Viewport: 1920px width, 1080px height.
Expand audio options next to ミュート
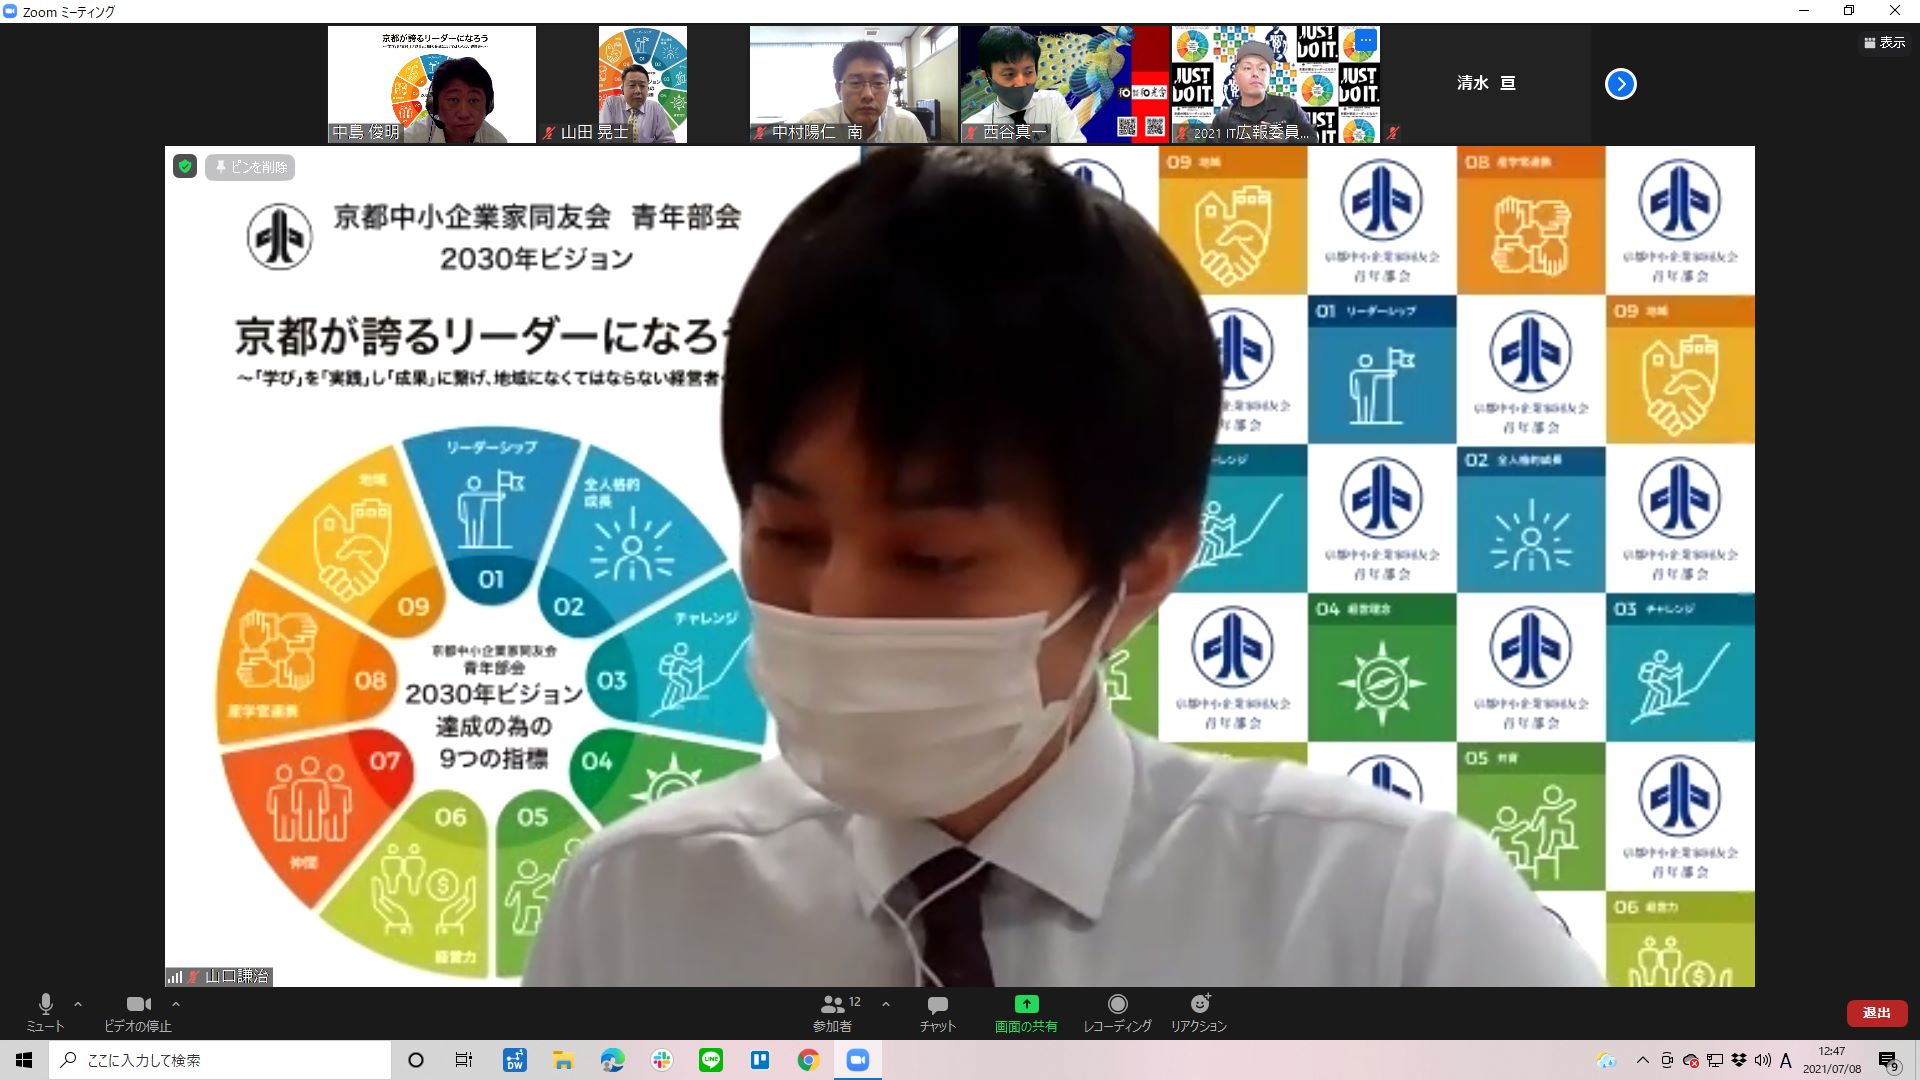(78, 1004)
